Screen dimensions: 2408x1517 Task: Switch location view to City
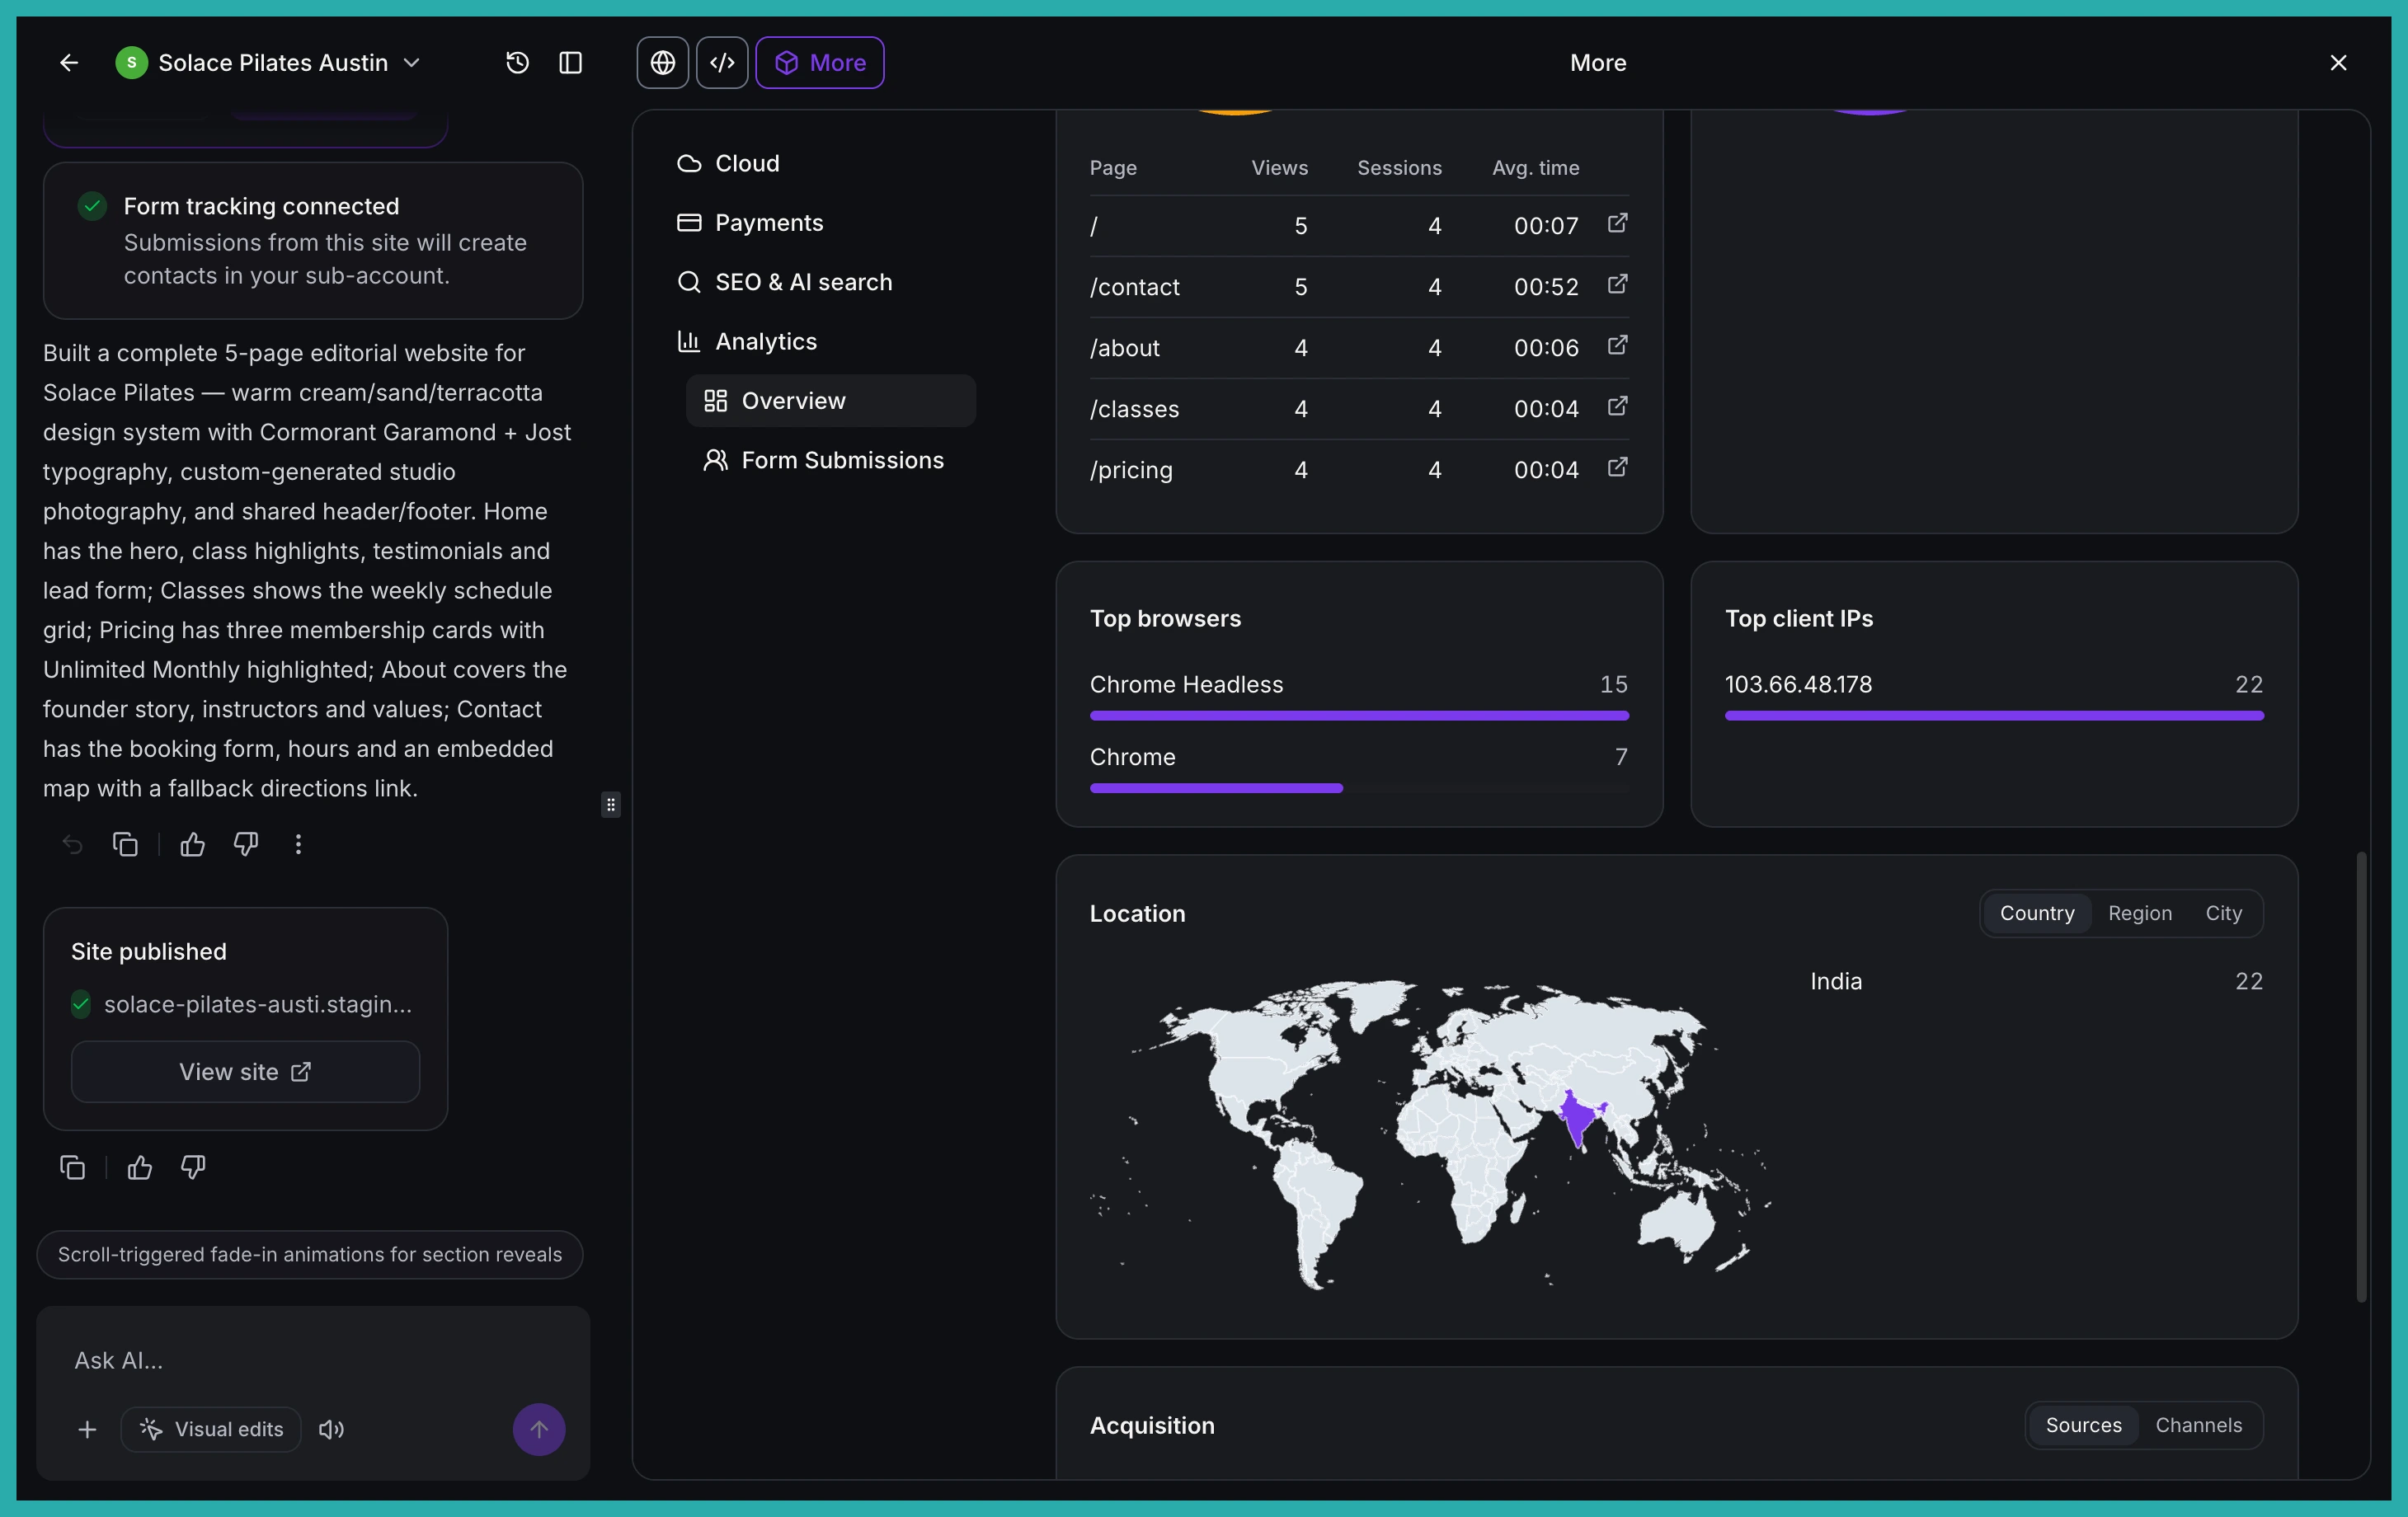(x=2224, y=913)
